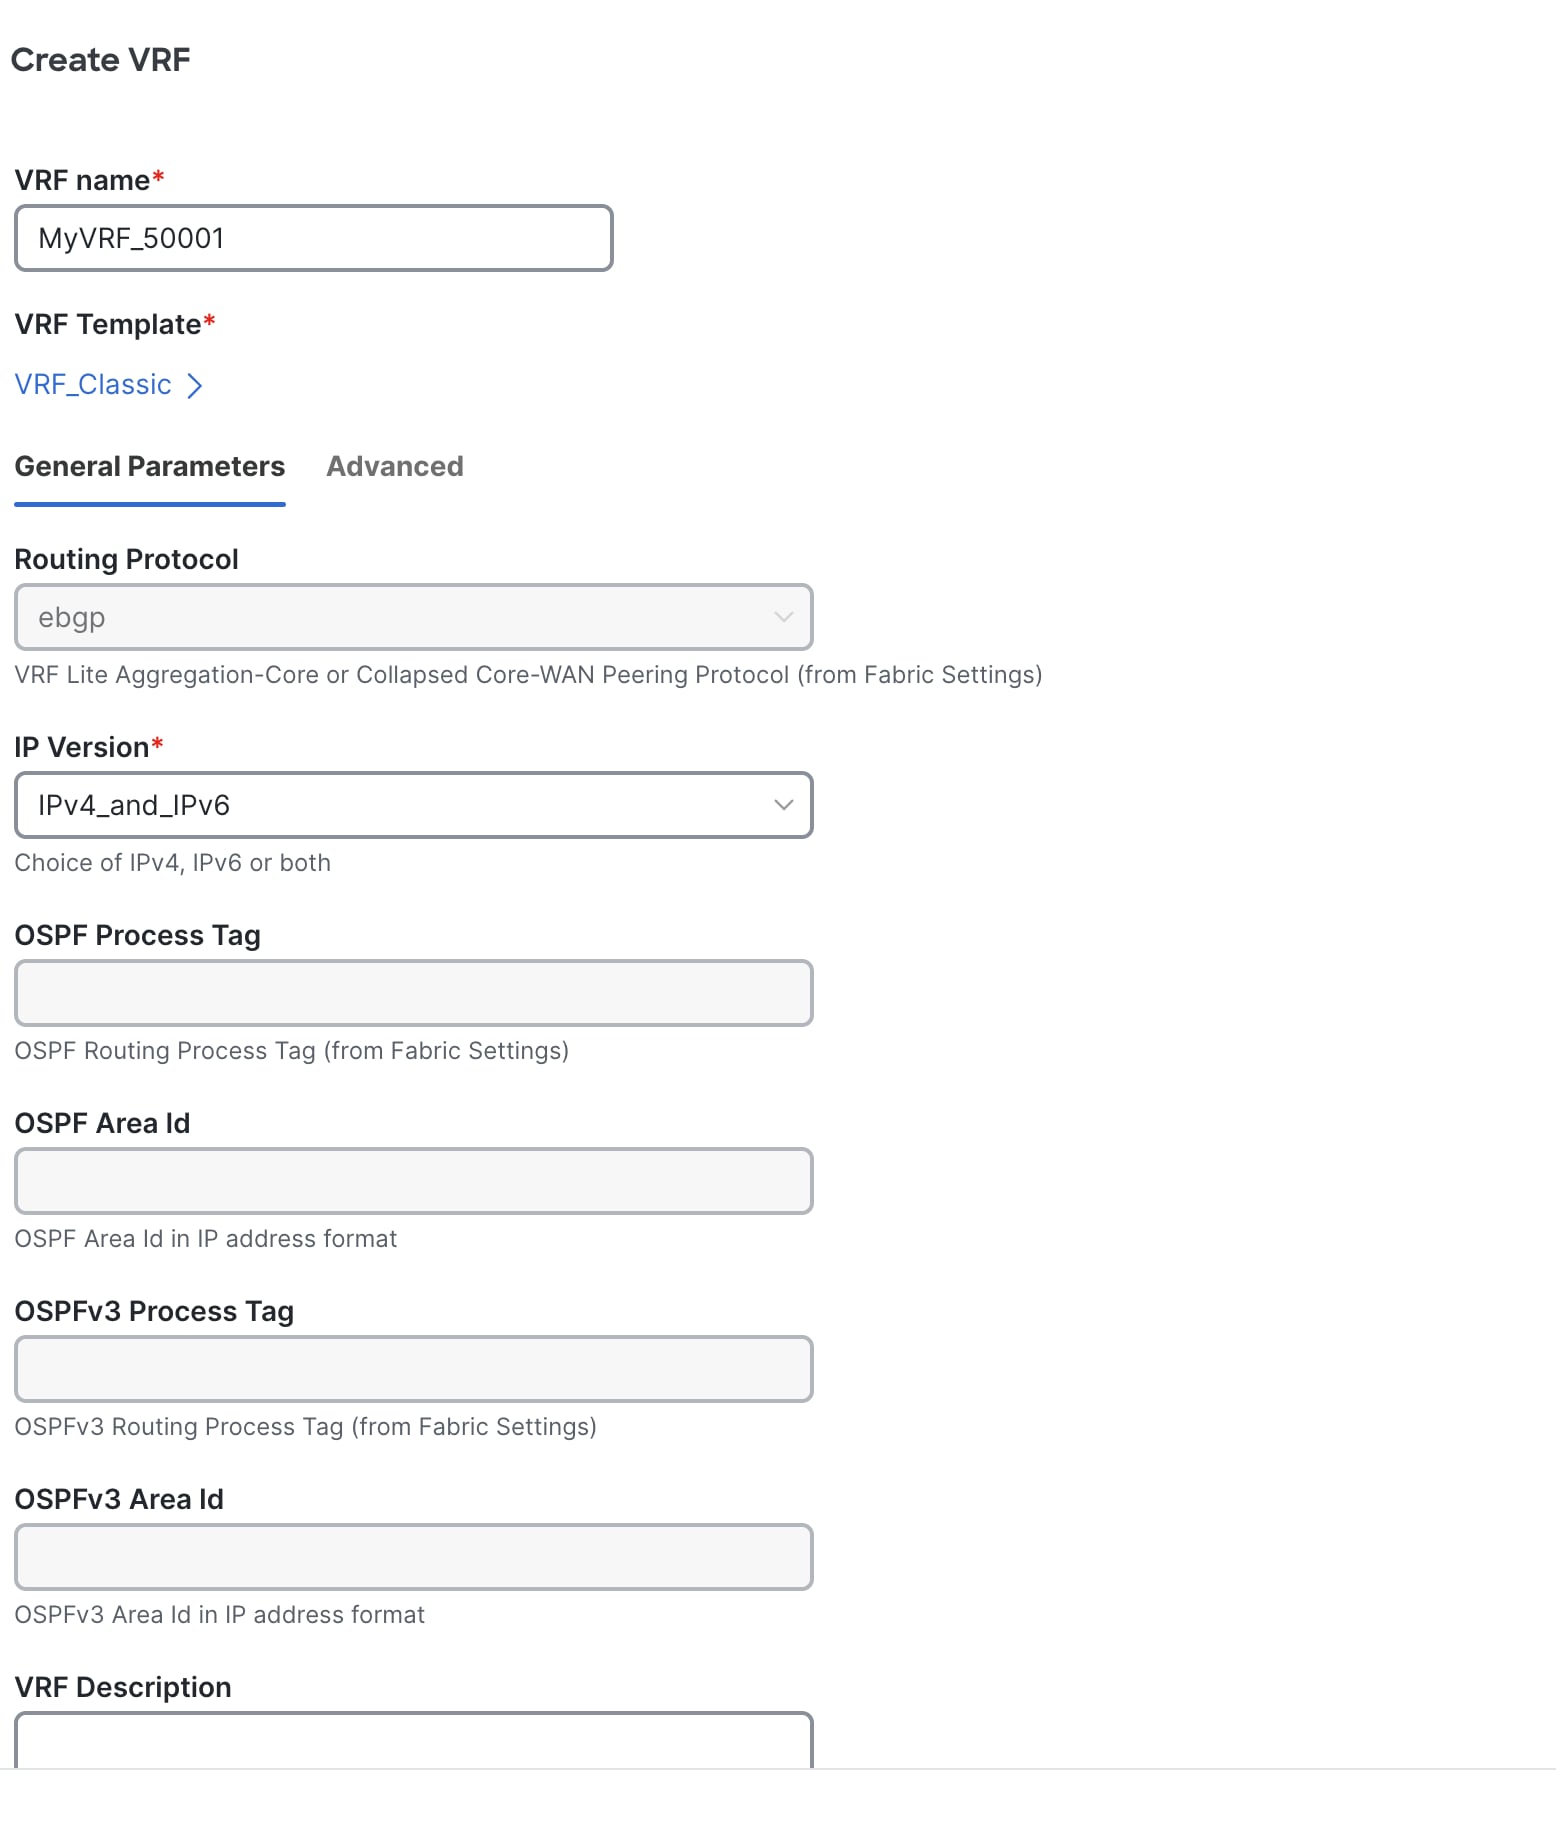Click the VRF Template label
The image size is (1556, 1822).
click(108, 324)
